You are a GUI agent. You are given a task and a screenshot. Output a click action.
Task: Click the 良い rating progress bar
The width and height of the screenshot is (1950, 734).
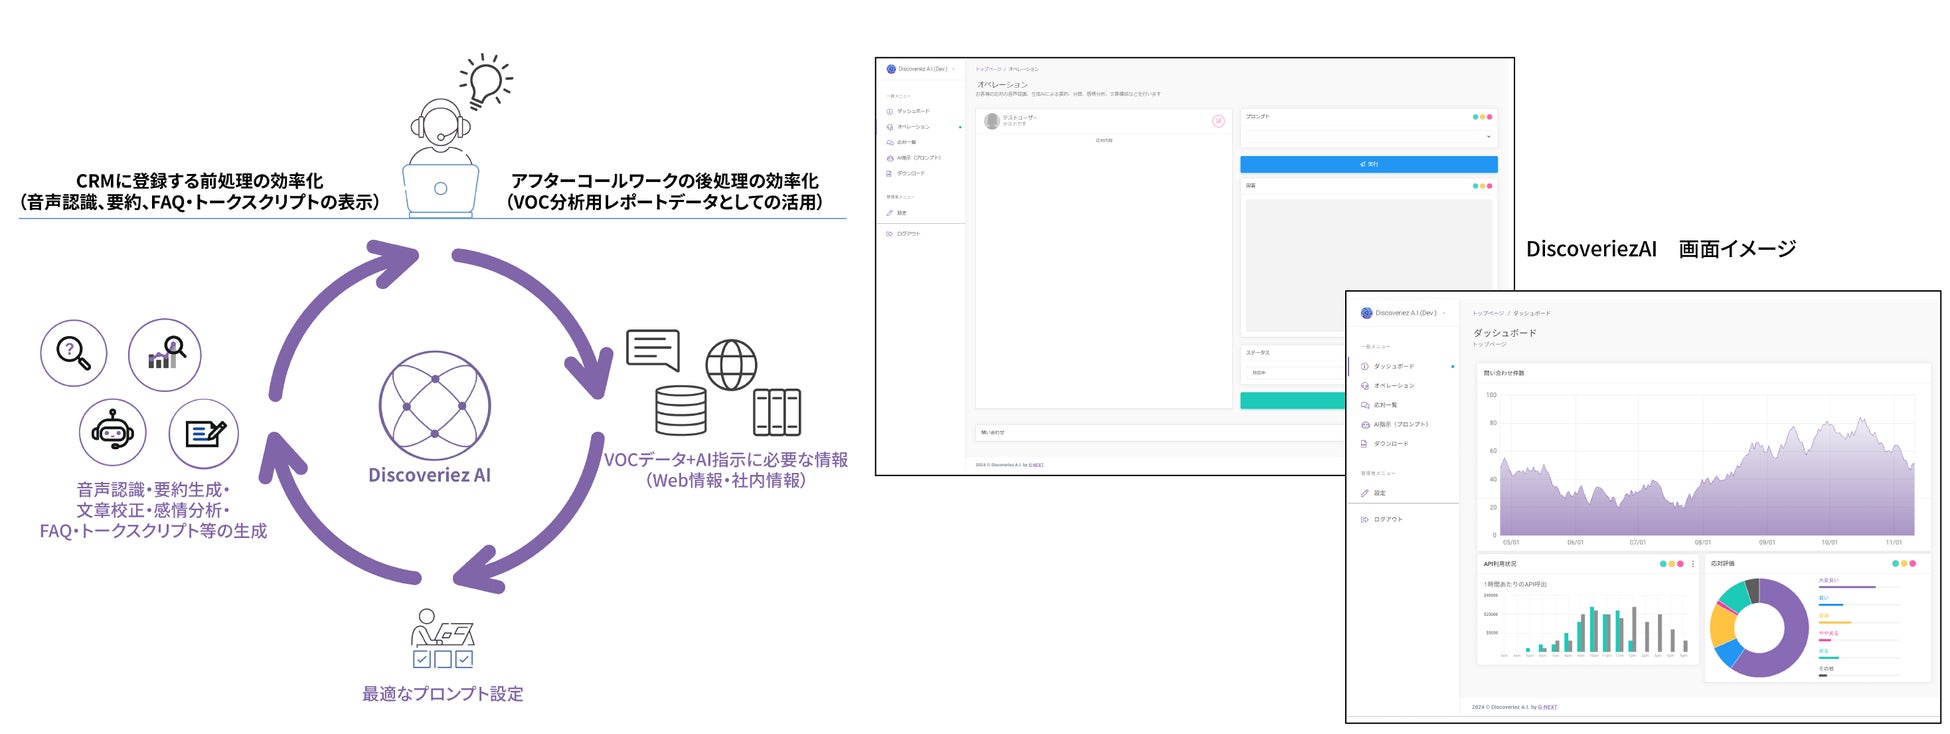(x=1858, y=605)
